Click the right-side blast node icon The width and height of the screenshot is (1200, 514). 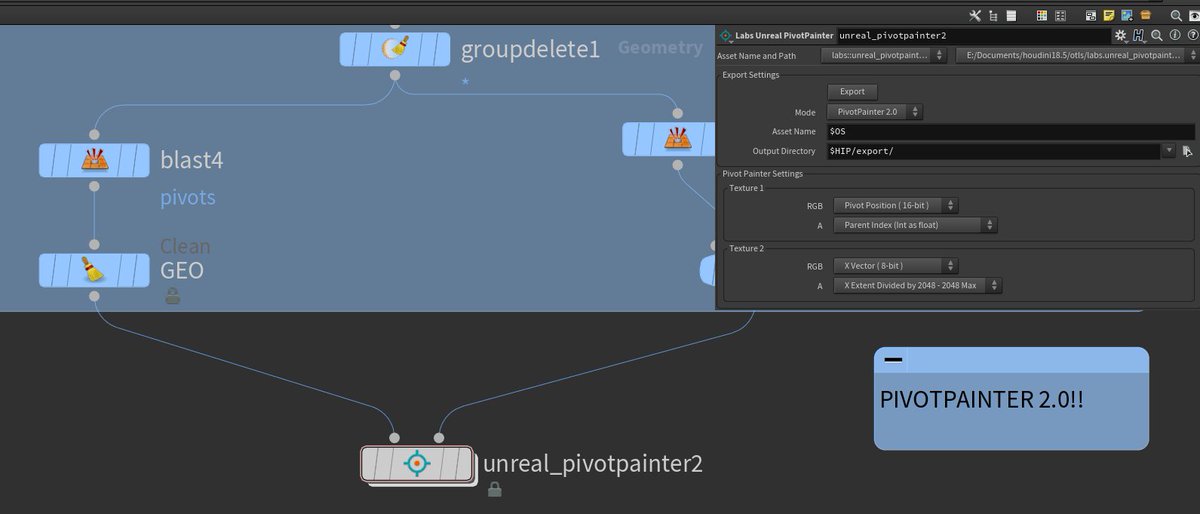tap(677, 138)
